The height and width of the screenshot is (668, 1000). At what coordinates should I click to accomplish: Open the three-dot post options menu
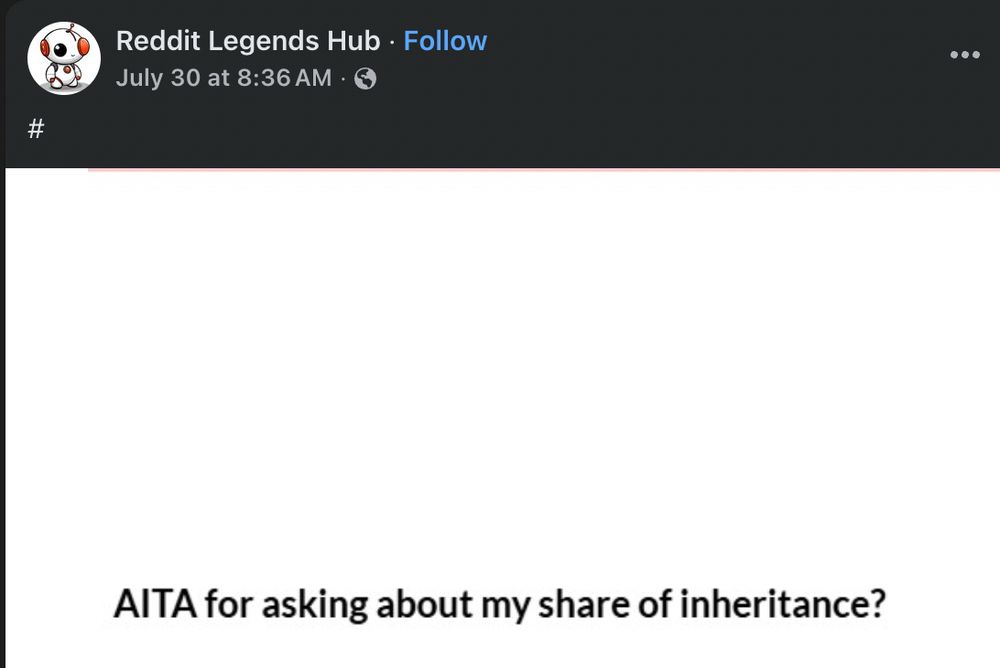coord(965,55)
